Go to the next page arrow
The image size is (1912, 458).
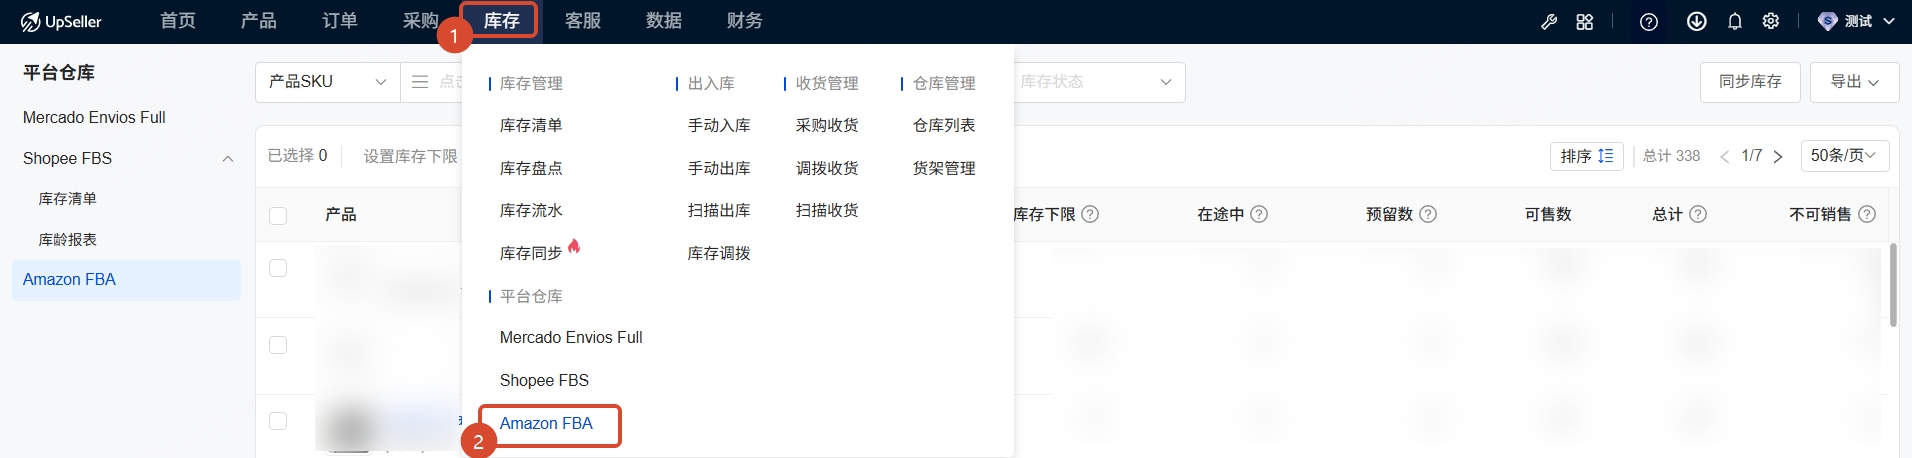(x=1778, y=156)
